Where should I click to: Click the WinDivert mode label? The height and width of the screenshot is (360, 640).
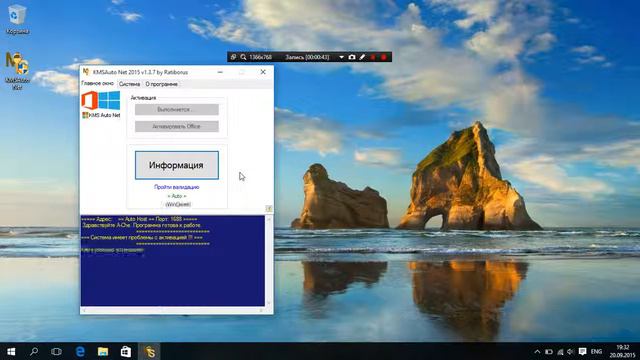(x=178, y=204)
